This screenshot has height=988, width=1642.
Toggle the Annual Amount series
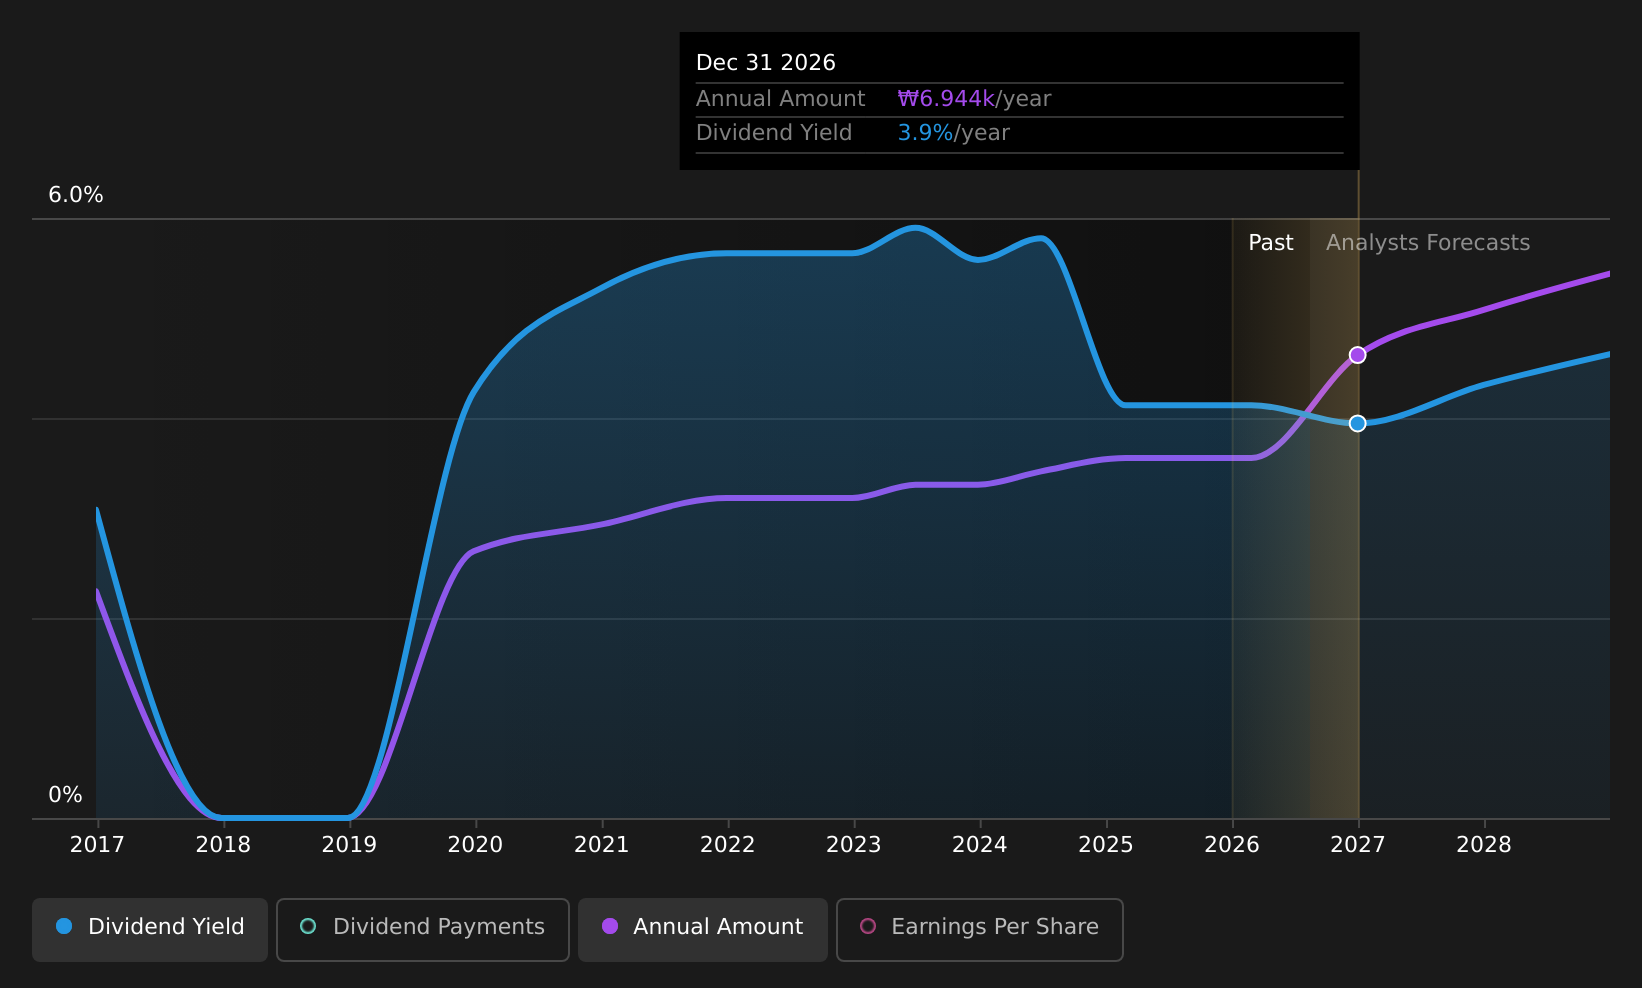click(x=703, y=929)
